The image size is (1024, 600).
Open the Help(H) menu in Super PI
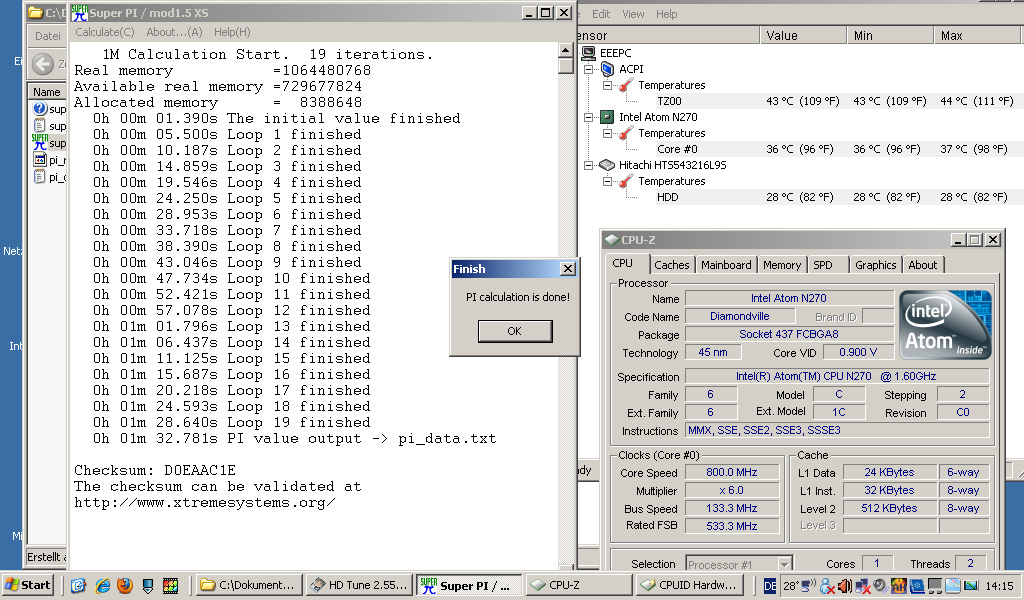pos(232,32)
